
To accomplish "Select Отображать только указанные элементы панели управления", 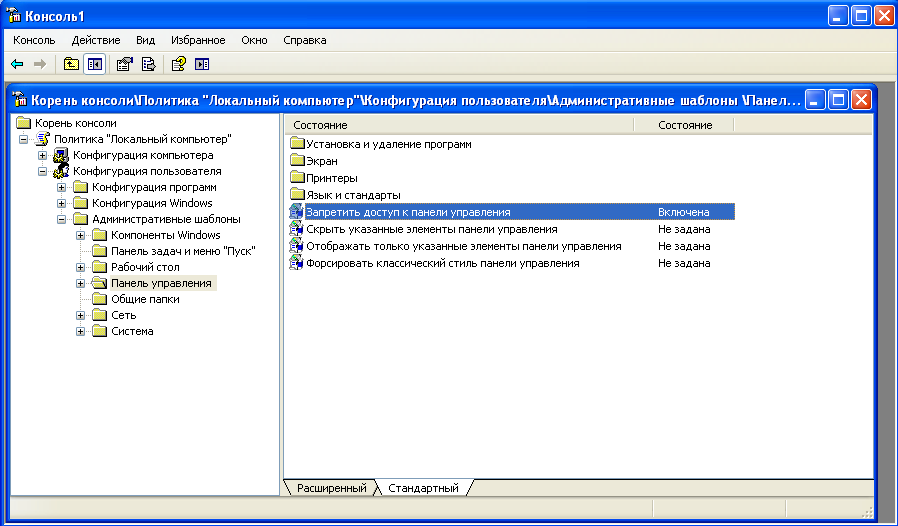I will (464, 246).
